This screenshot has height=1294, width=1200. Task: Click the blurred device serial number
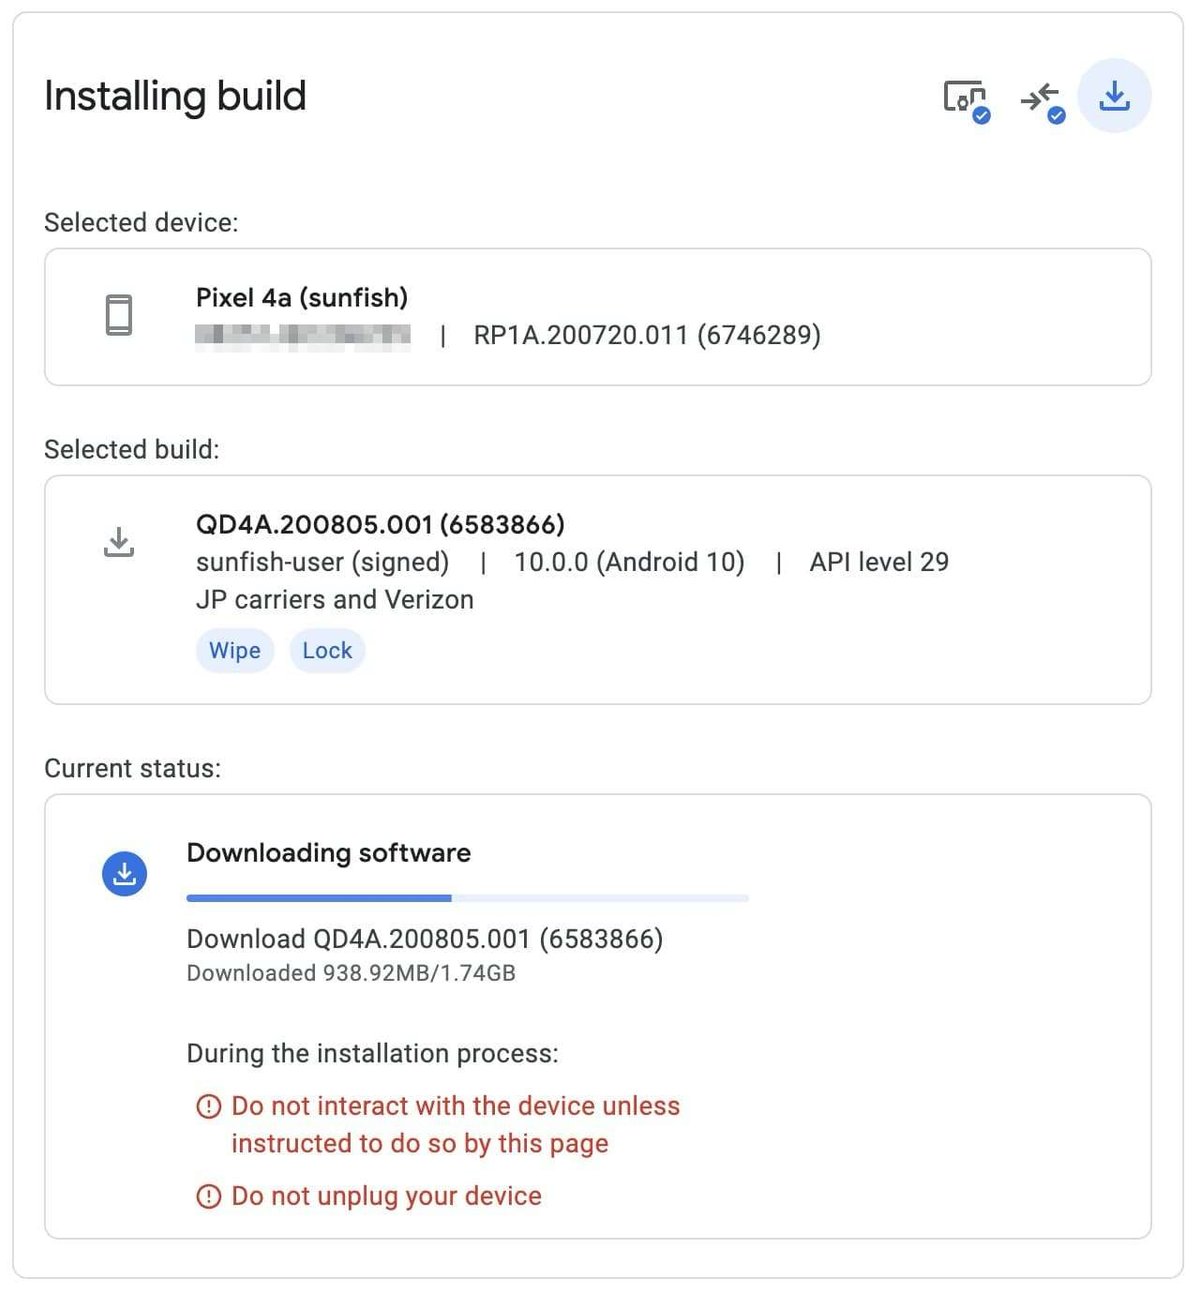302,335
